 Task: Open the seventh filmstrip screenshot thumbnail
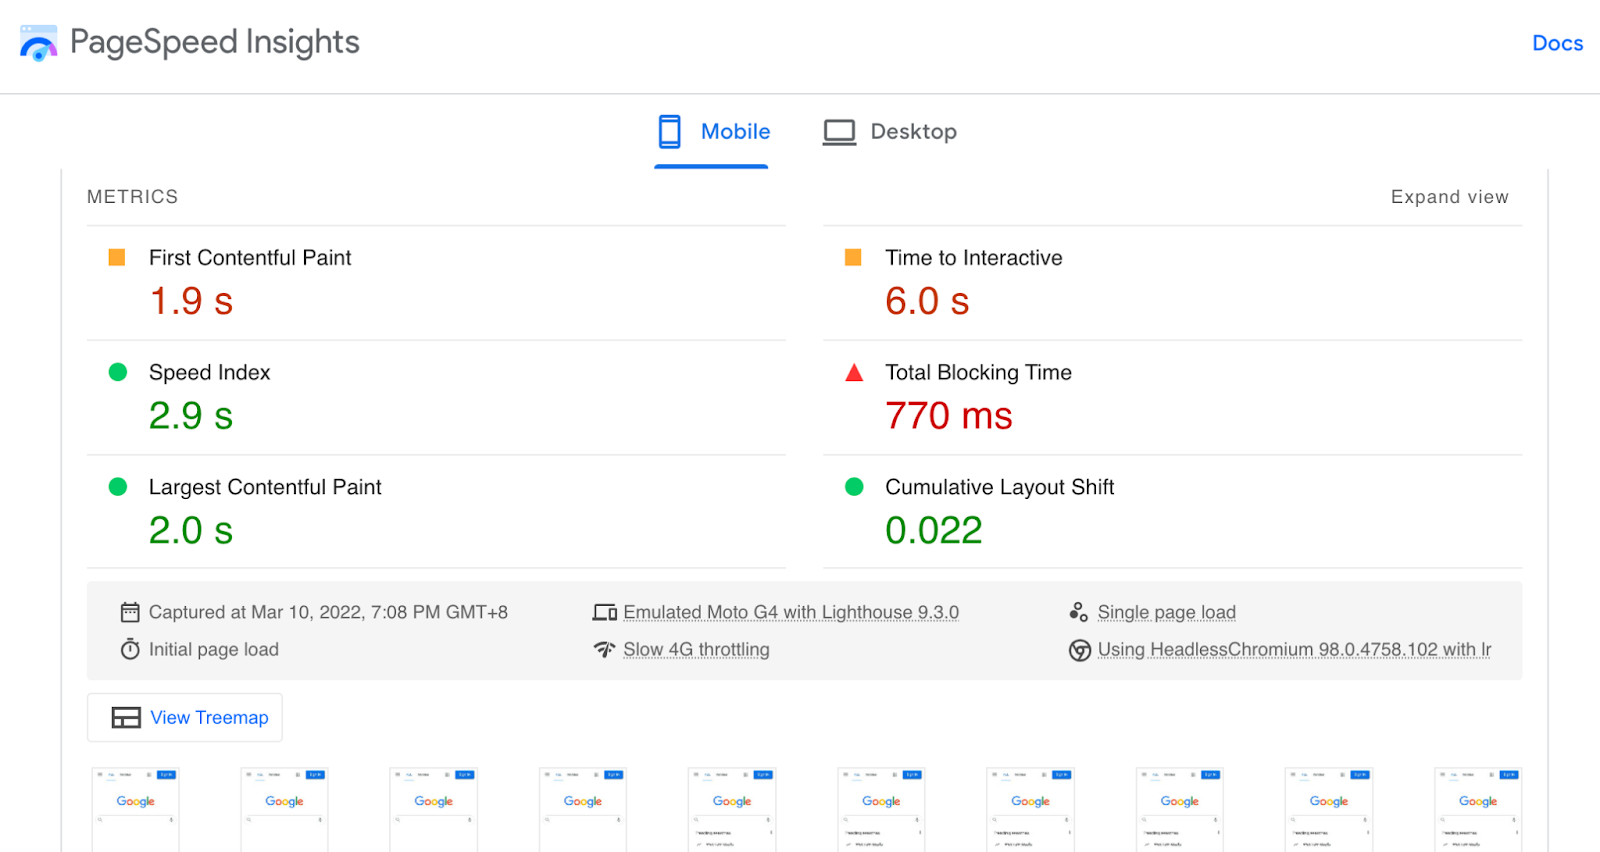pyautogui.click(x=1030, y=810)
